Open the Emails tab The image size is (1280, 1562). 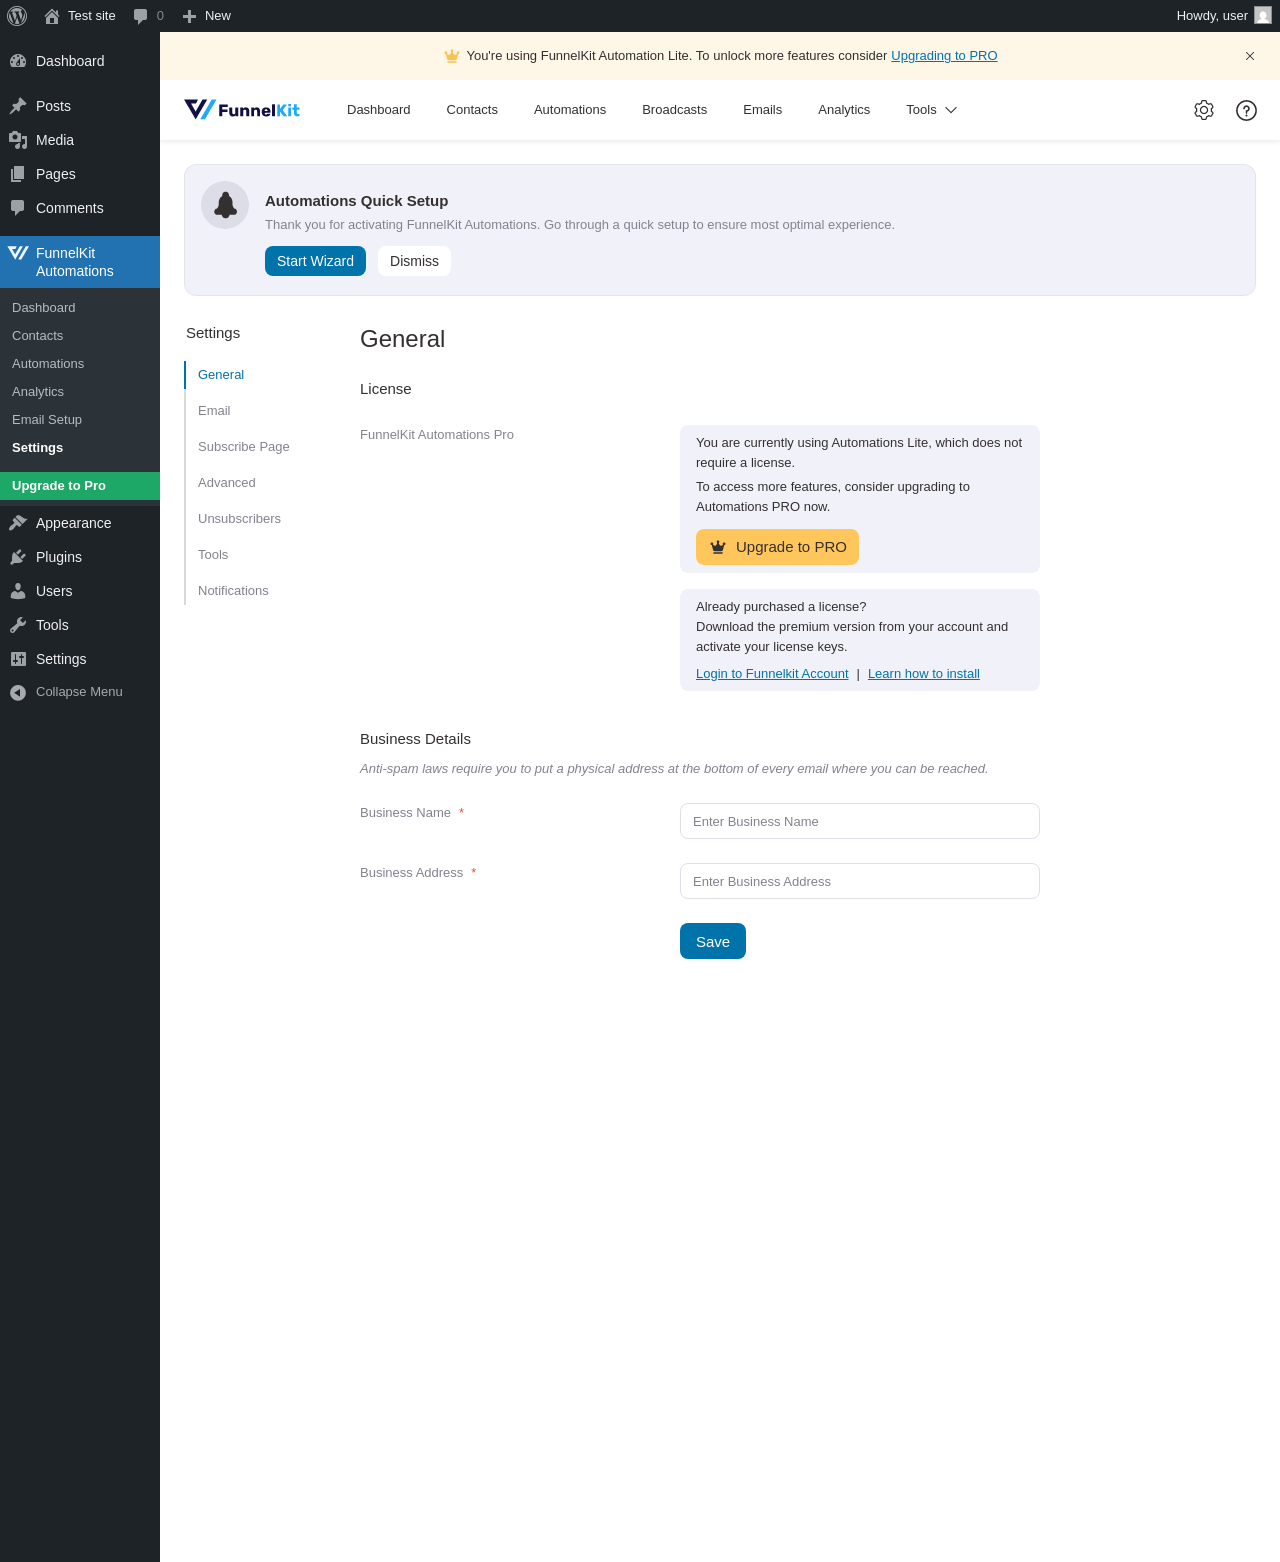click(x=763, y=110)
